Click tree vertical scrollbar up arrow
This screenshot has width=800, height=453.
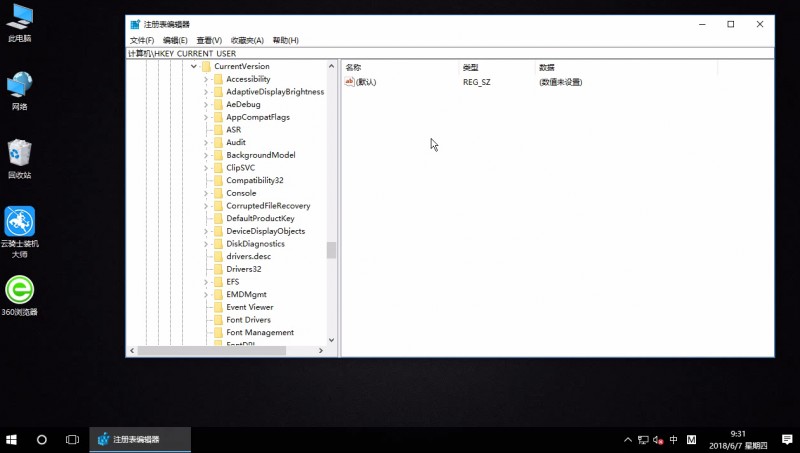click(332, 66)
